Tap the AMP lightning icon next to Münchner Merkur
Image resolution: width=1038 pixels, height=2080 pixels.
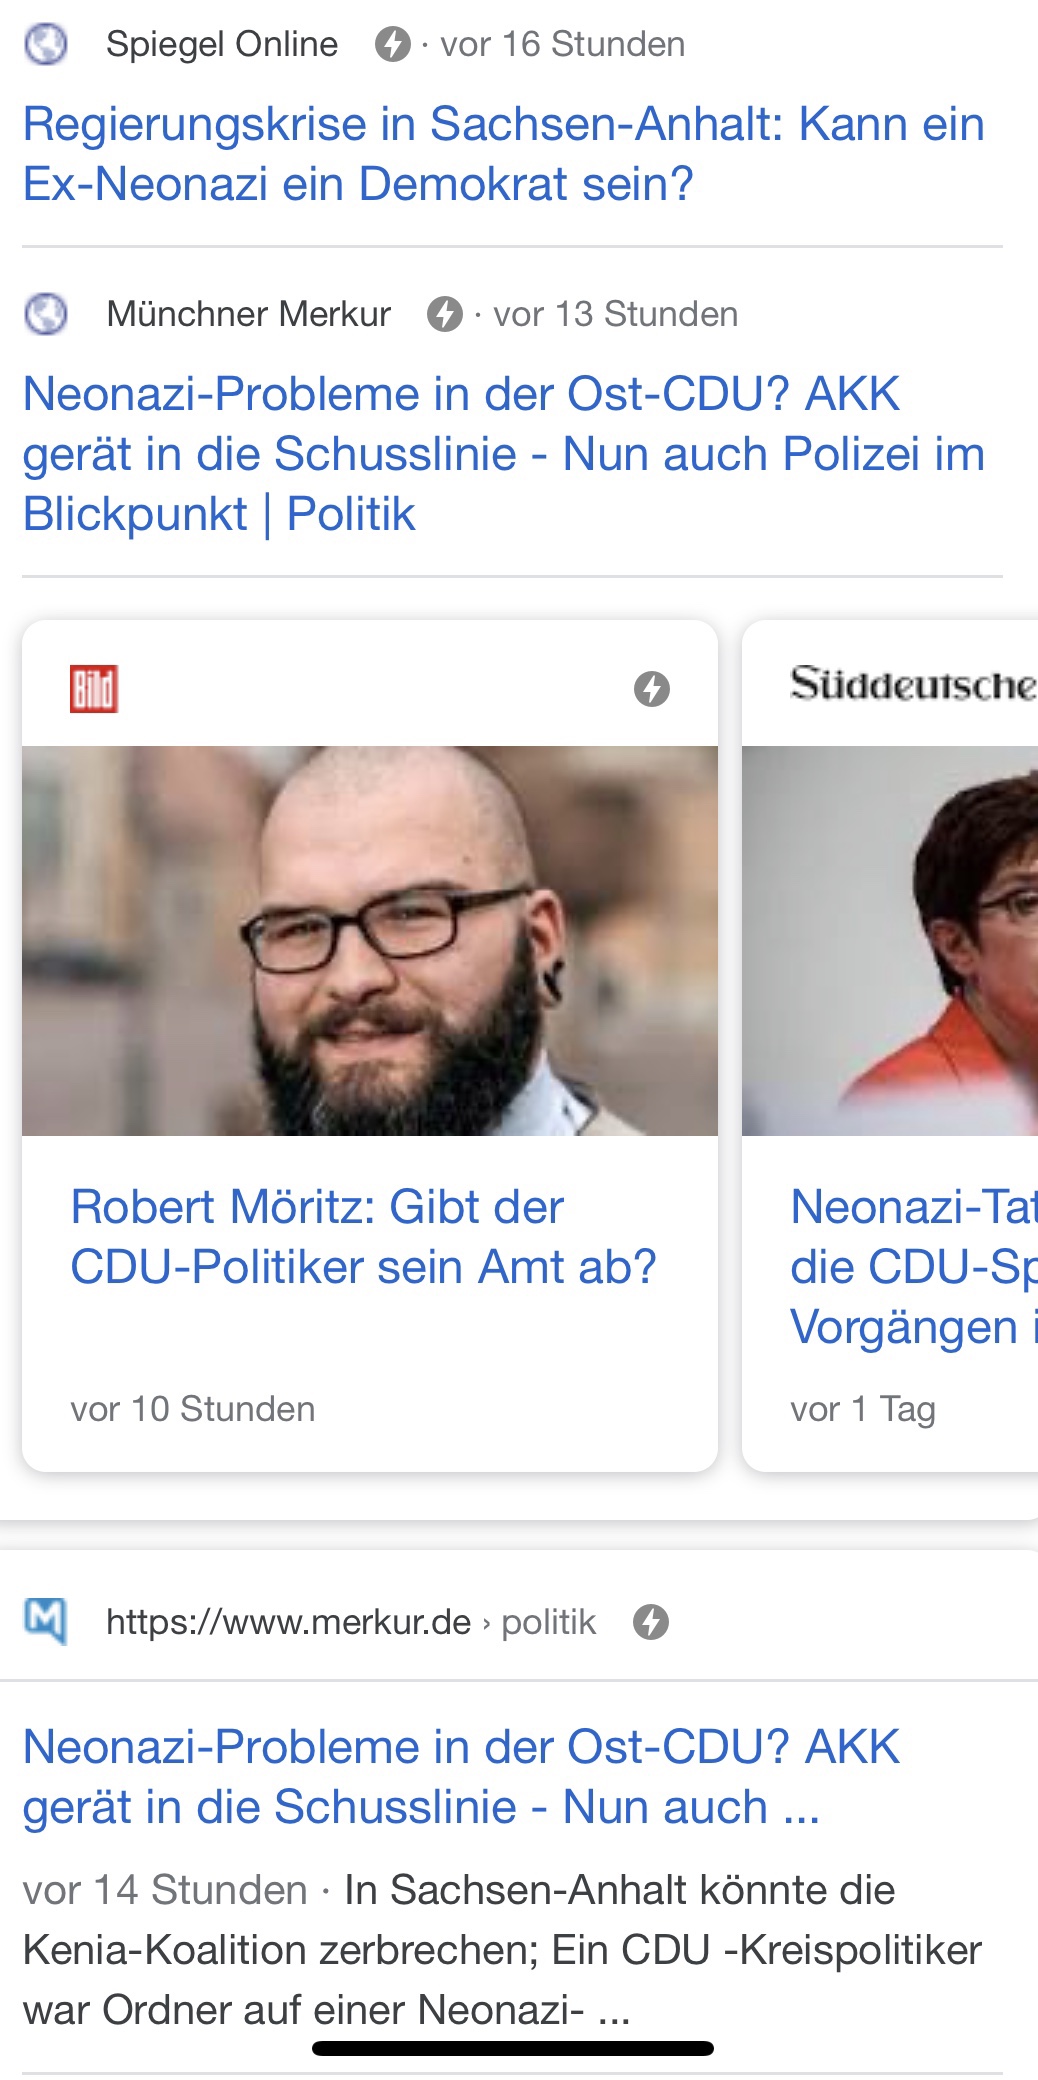tap(445, 314)
